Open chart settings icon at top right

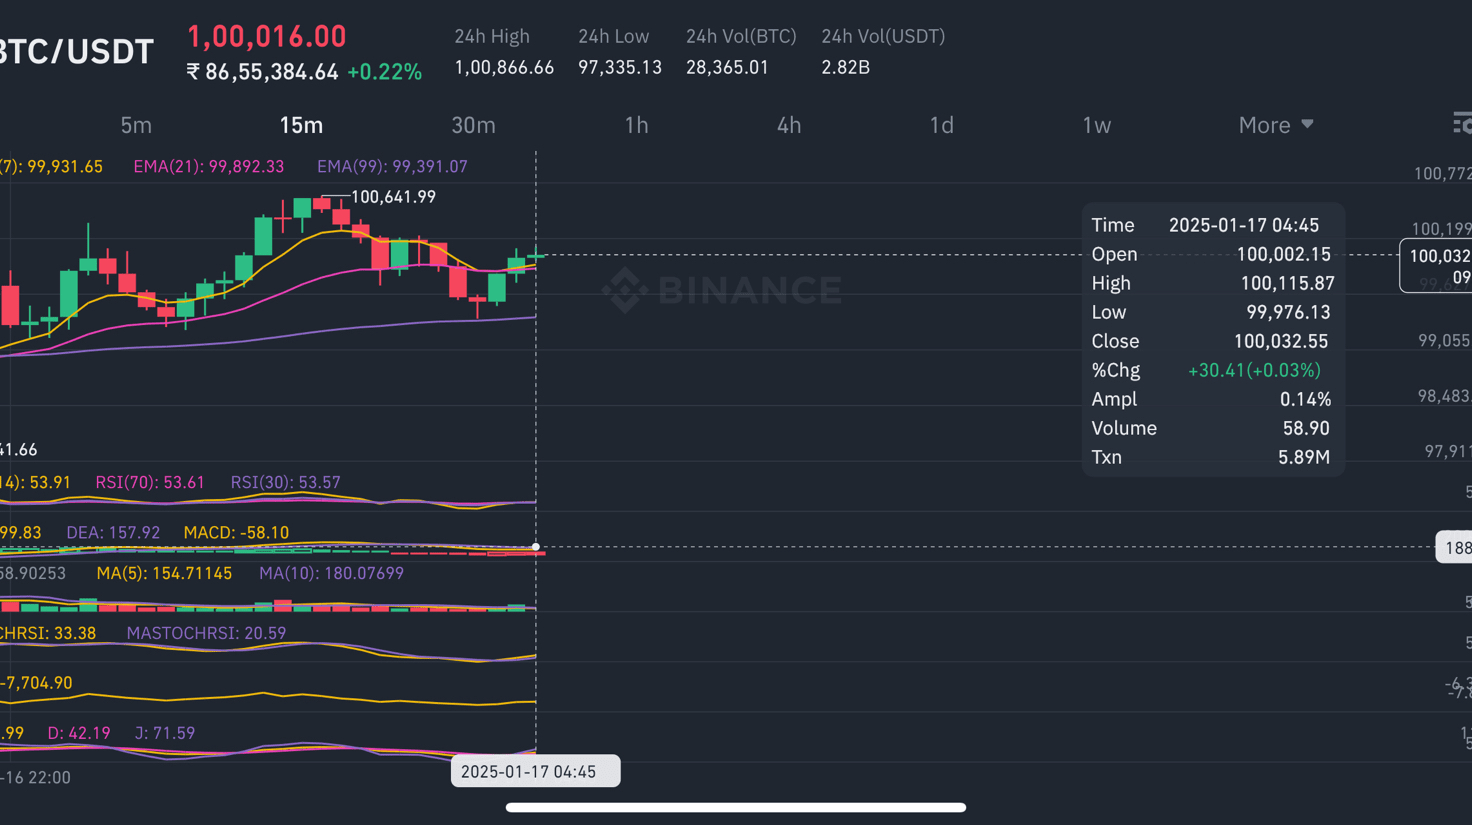(x=1462, y=123)
